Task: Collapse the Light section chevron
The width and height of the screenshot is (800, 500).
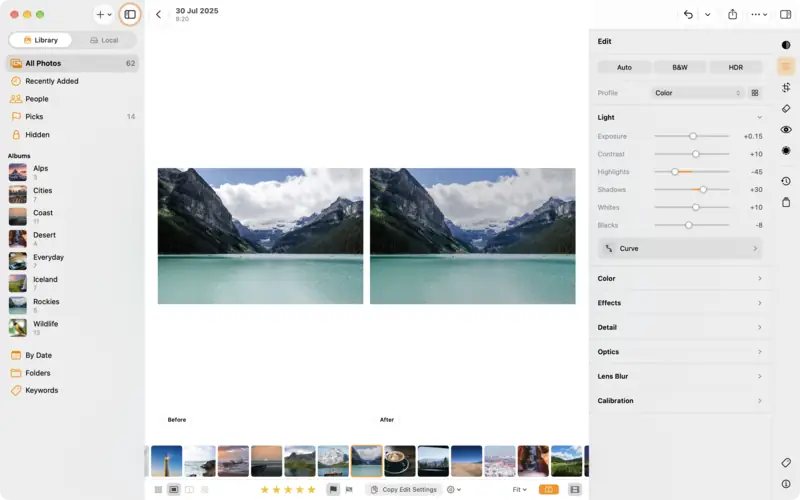Action: 760,117
